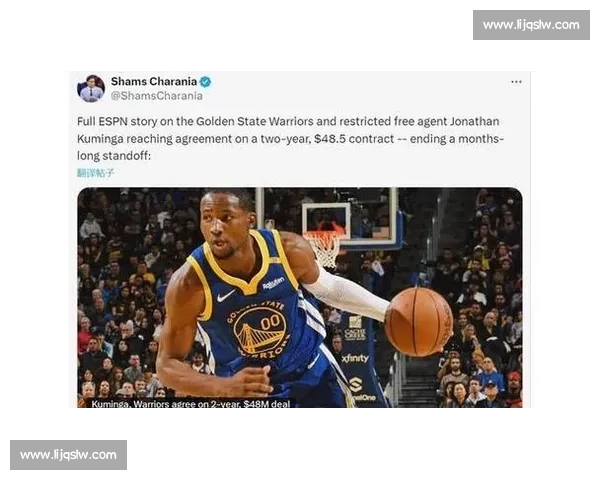Screen dimensions: 600x480
Task: Click the bottom-left www.lijqslw.com watermark
Action: click(x=68, y=455)
